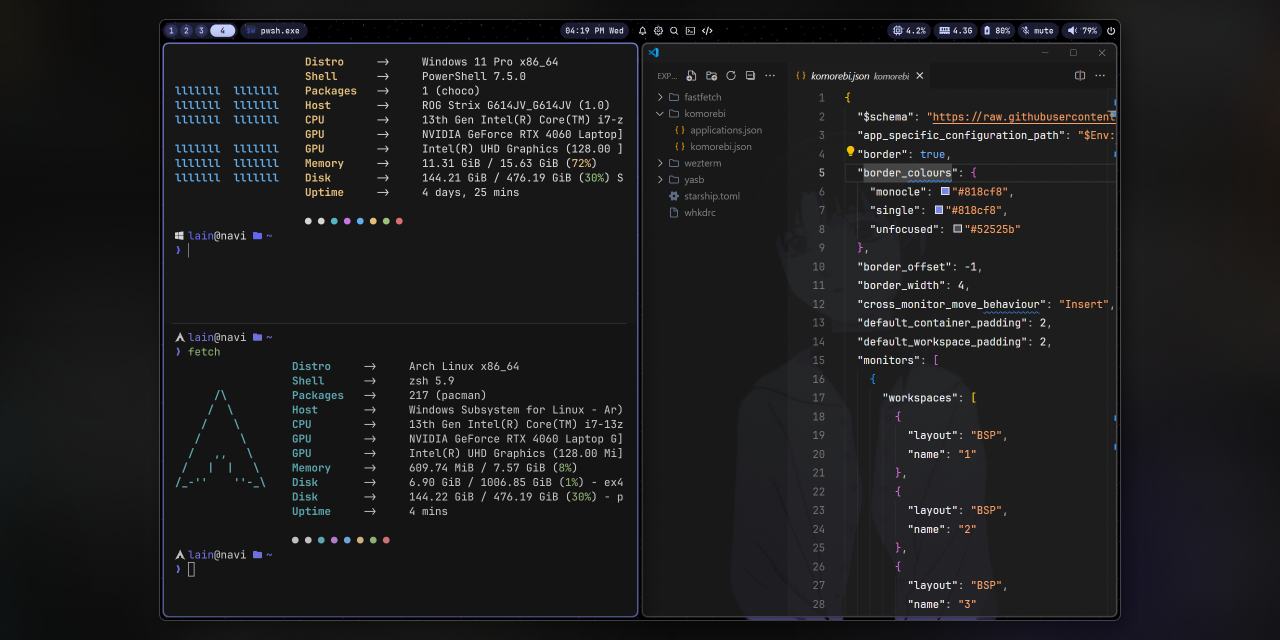Click "cross_monitor_move_behaviour" key text
Viewport: 1280px width, 640px height.
coord(951,304)
